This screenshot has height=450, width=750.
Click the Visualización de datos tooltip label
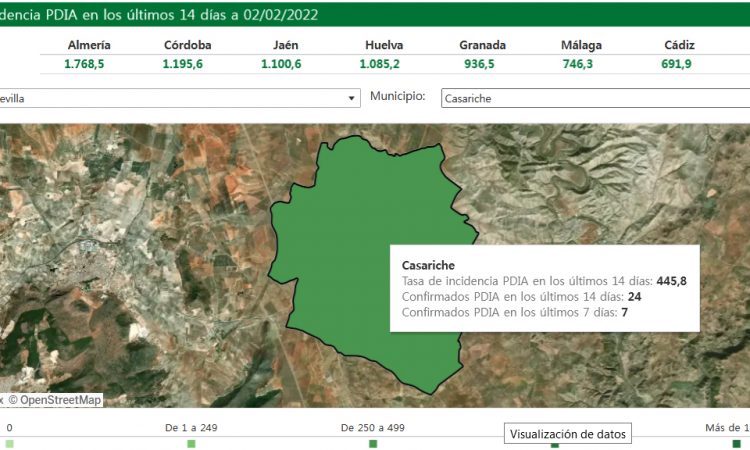point(567,434)
